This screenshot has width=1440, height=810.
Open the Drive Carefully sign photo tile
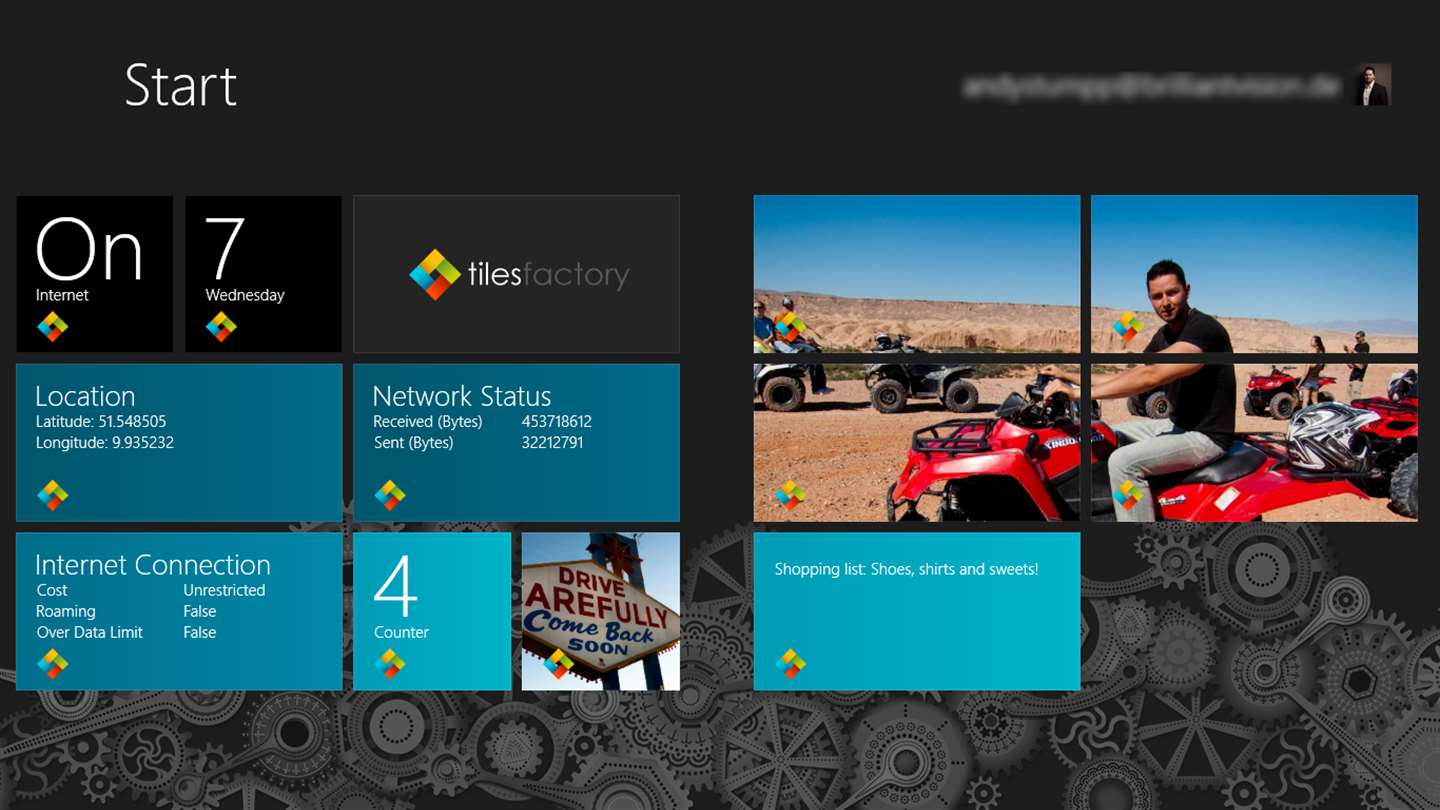coord(601,611)
